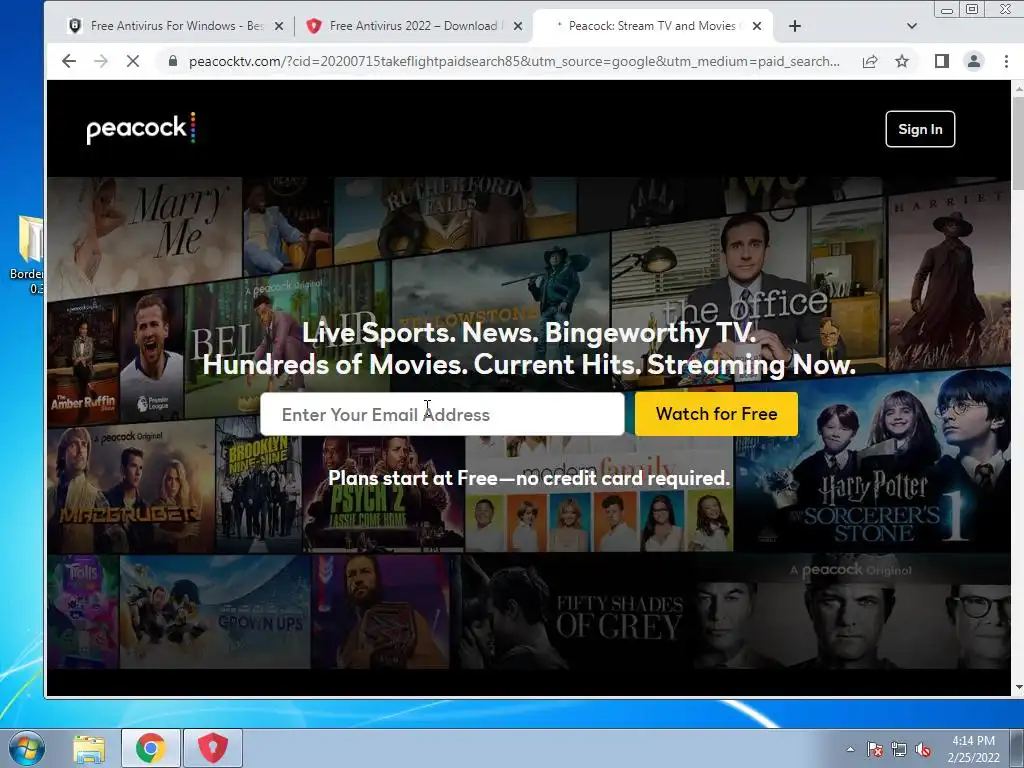This screenshot has width=1024, height=768.
Task: Click the address bar URL
Action: [x=514, y=61]
